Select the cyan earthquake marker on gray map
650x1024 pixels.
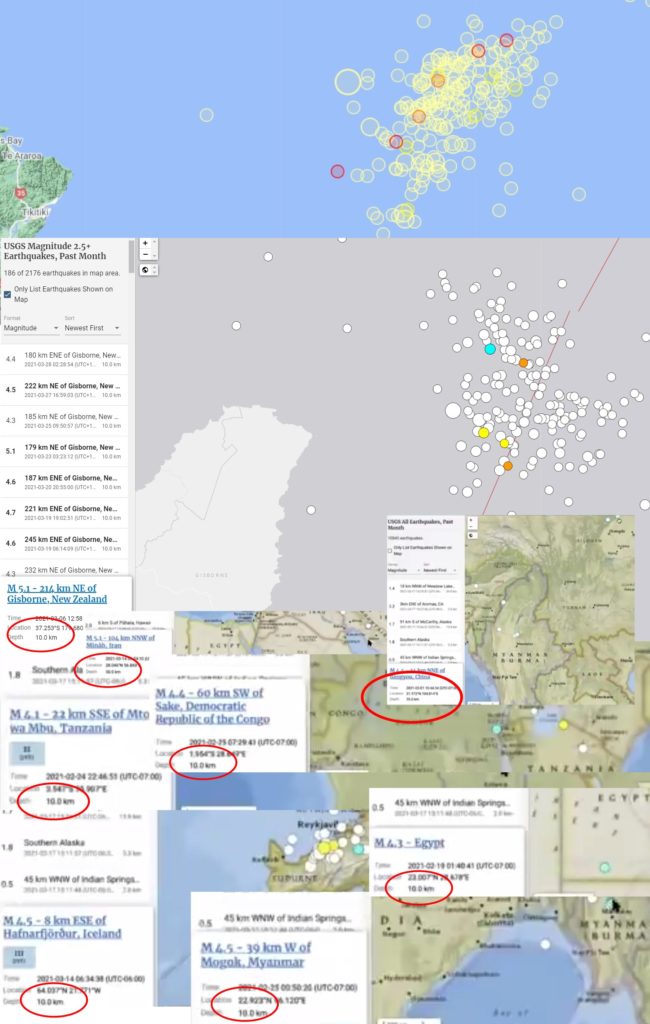coord(490,349)
